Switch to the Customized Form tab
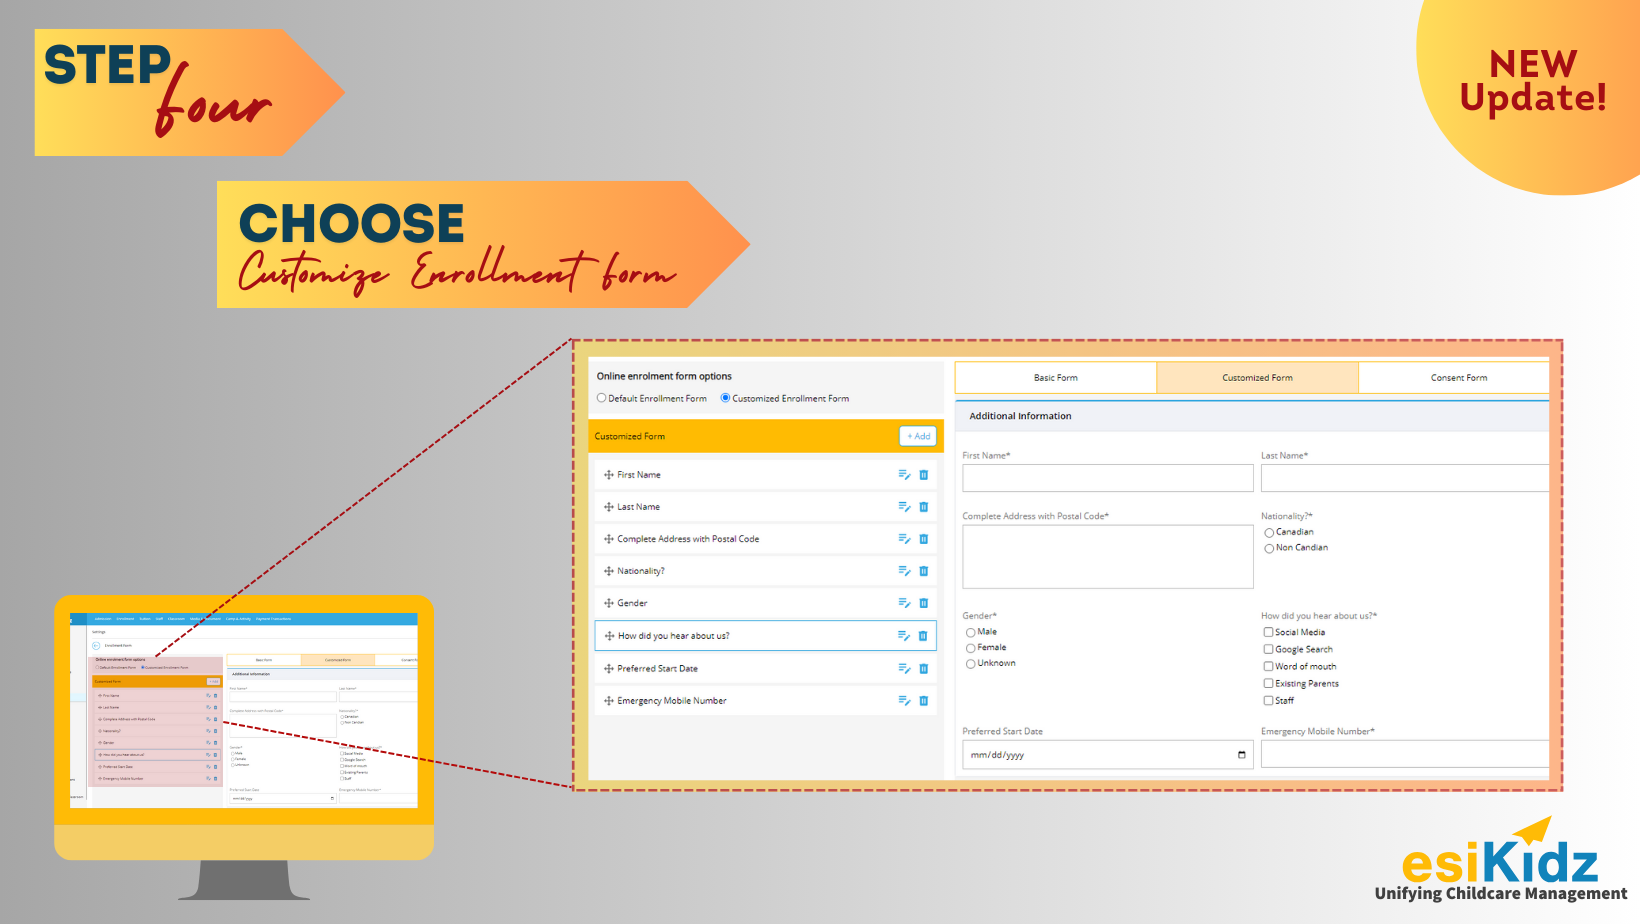Image resolution: width=1640 pixels, height=924 pixels. pos(1257,378)
